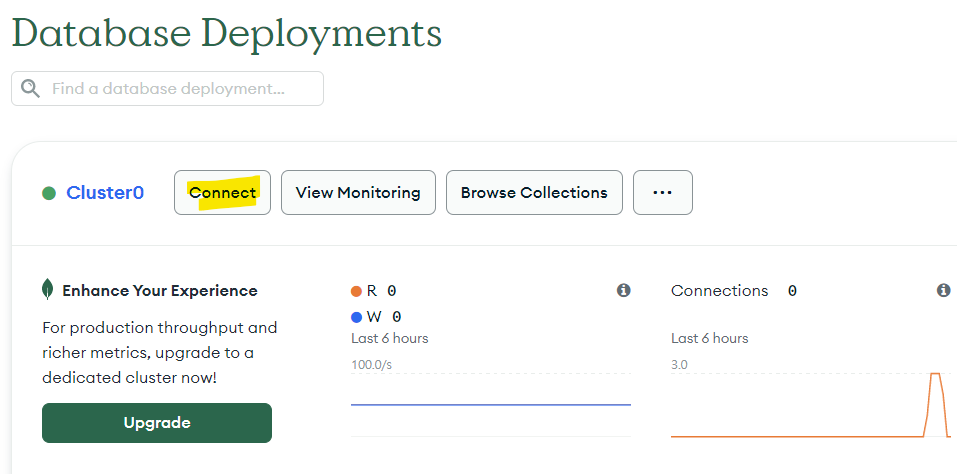Click the MongoDB leaf icon
The height and width of the screenshot is (474, 957).
click(48, 289)
